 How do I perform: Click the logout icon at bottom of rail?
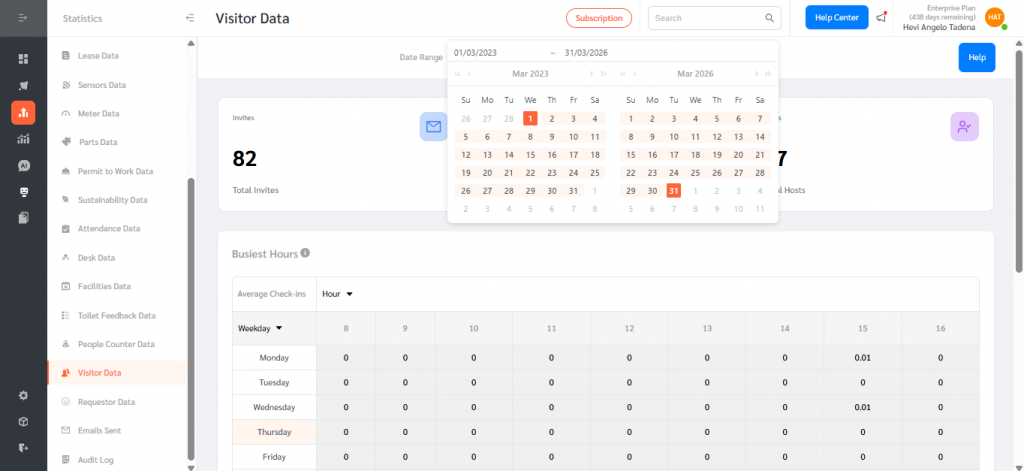23,447
